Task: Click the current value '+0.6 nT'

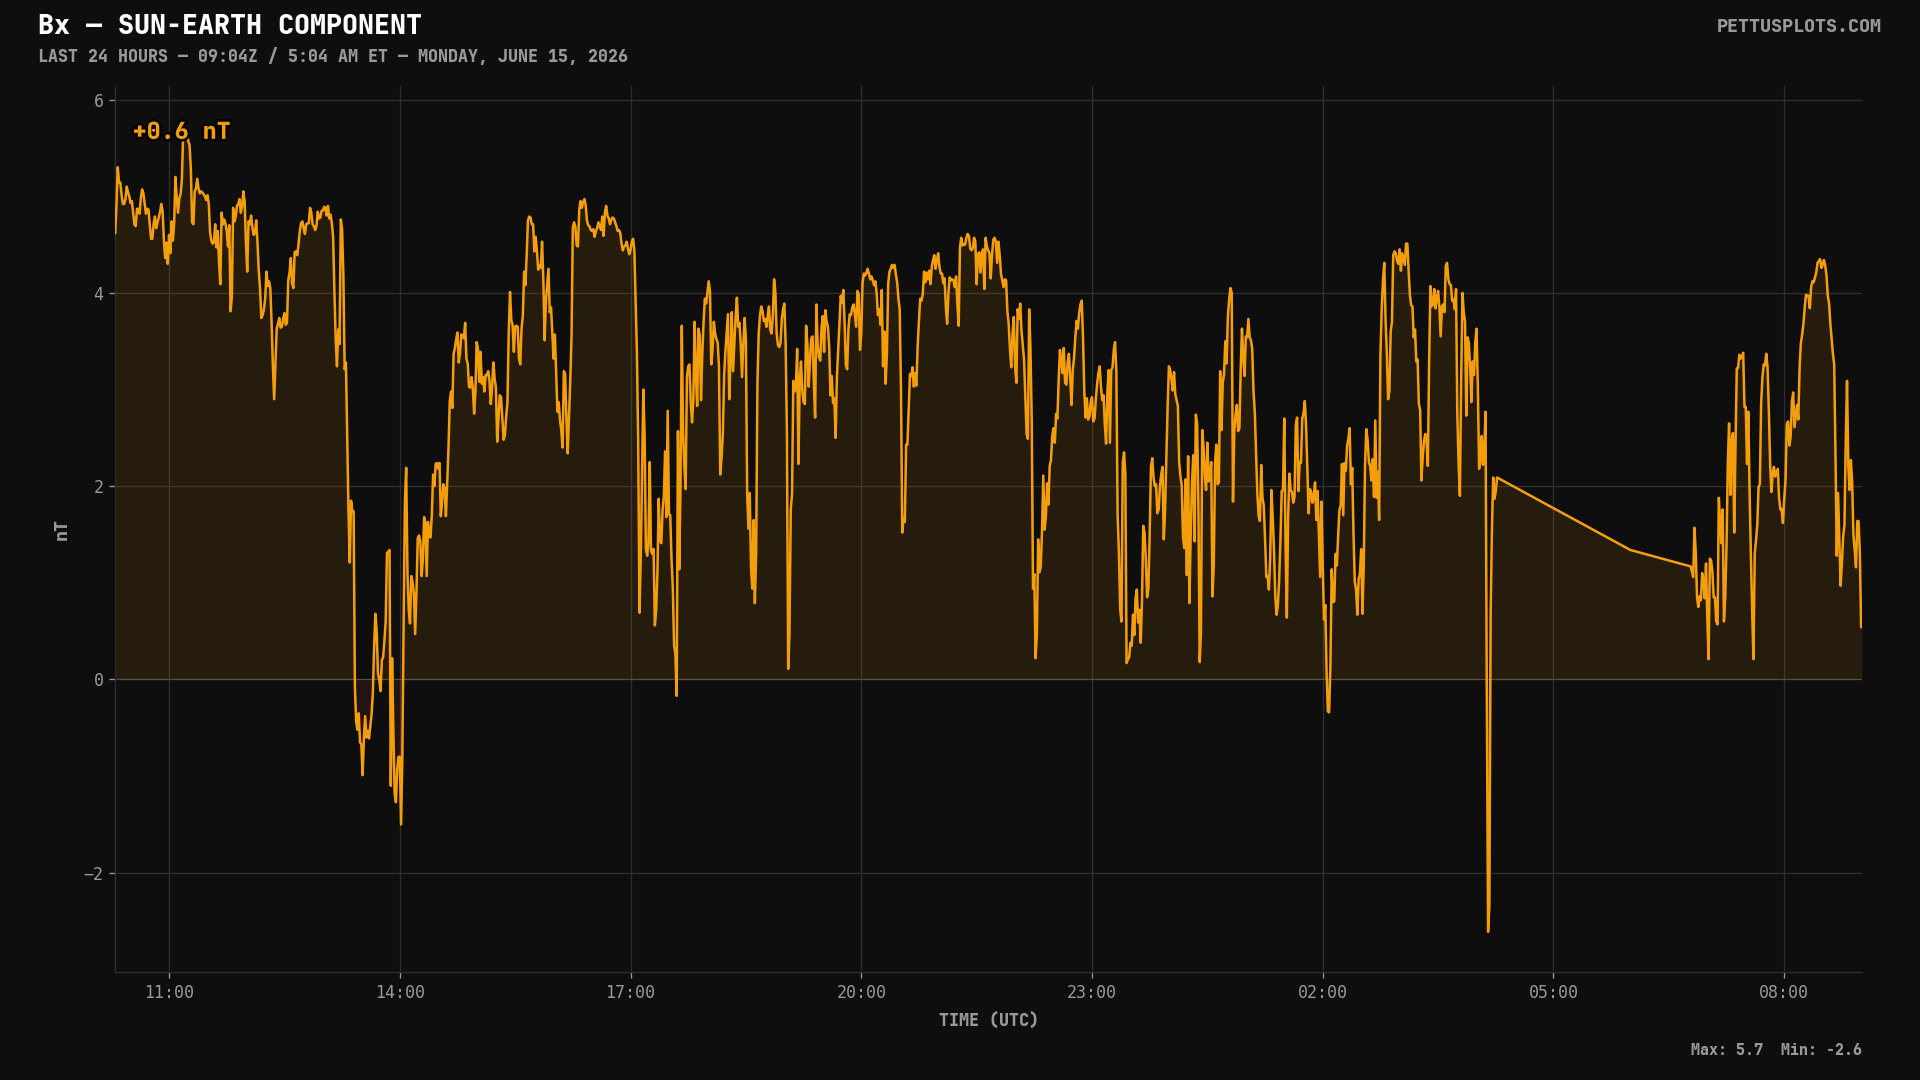Action: coord(181,131)
